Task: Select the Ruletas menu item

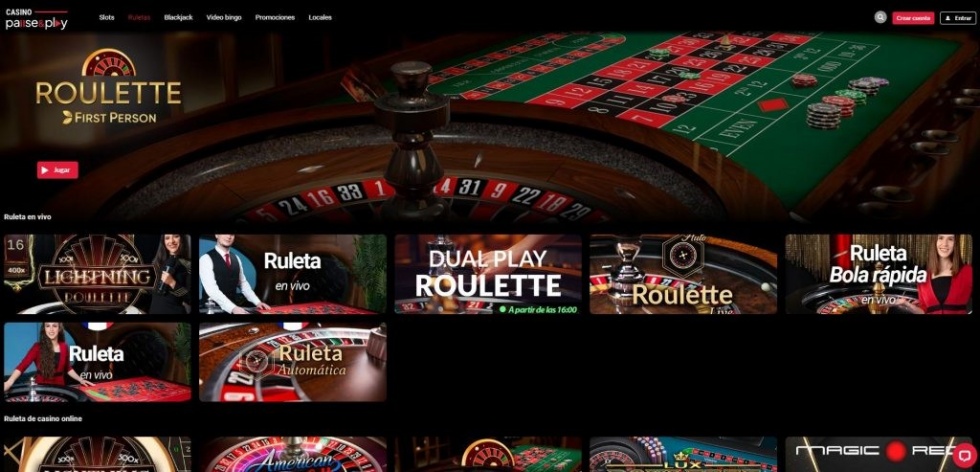Action: tap(139, 18)
